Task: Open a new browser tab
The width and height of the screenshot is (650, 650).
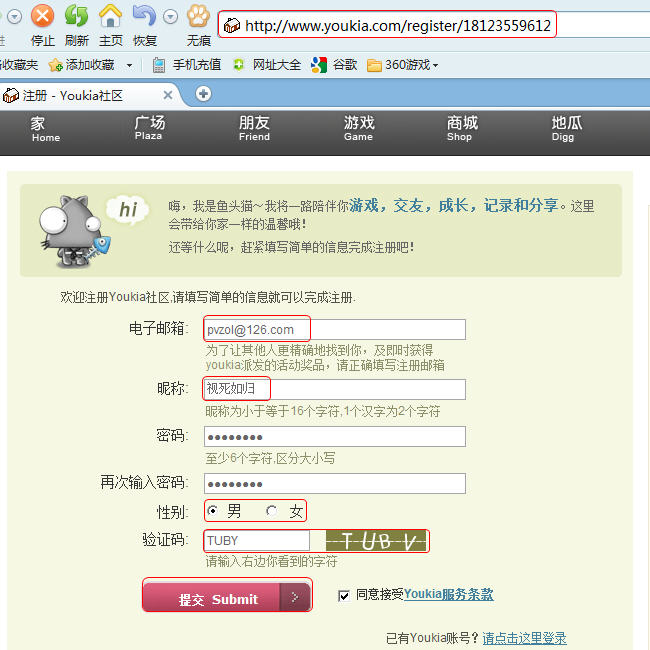Action: point(203,94)
